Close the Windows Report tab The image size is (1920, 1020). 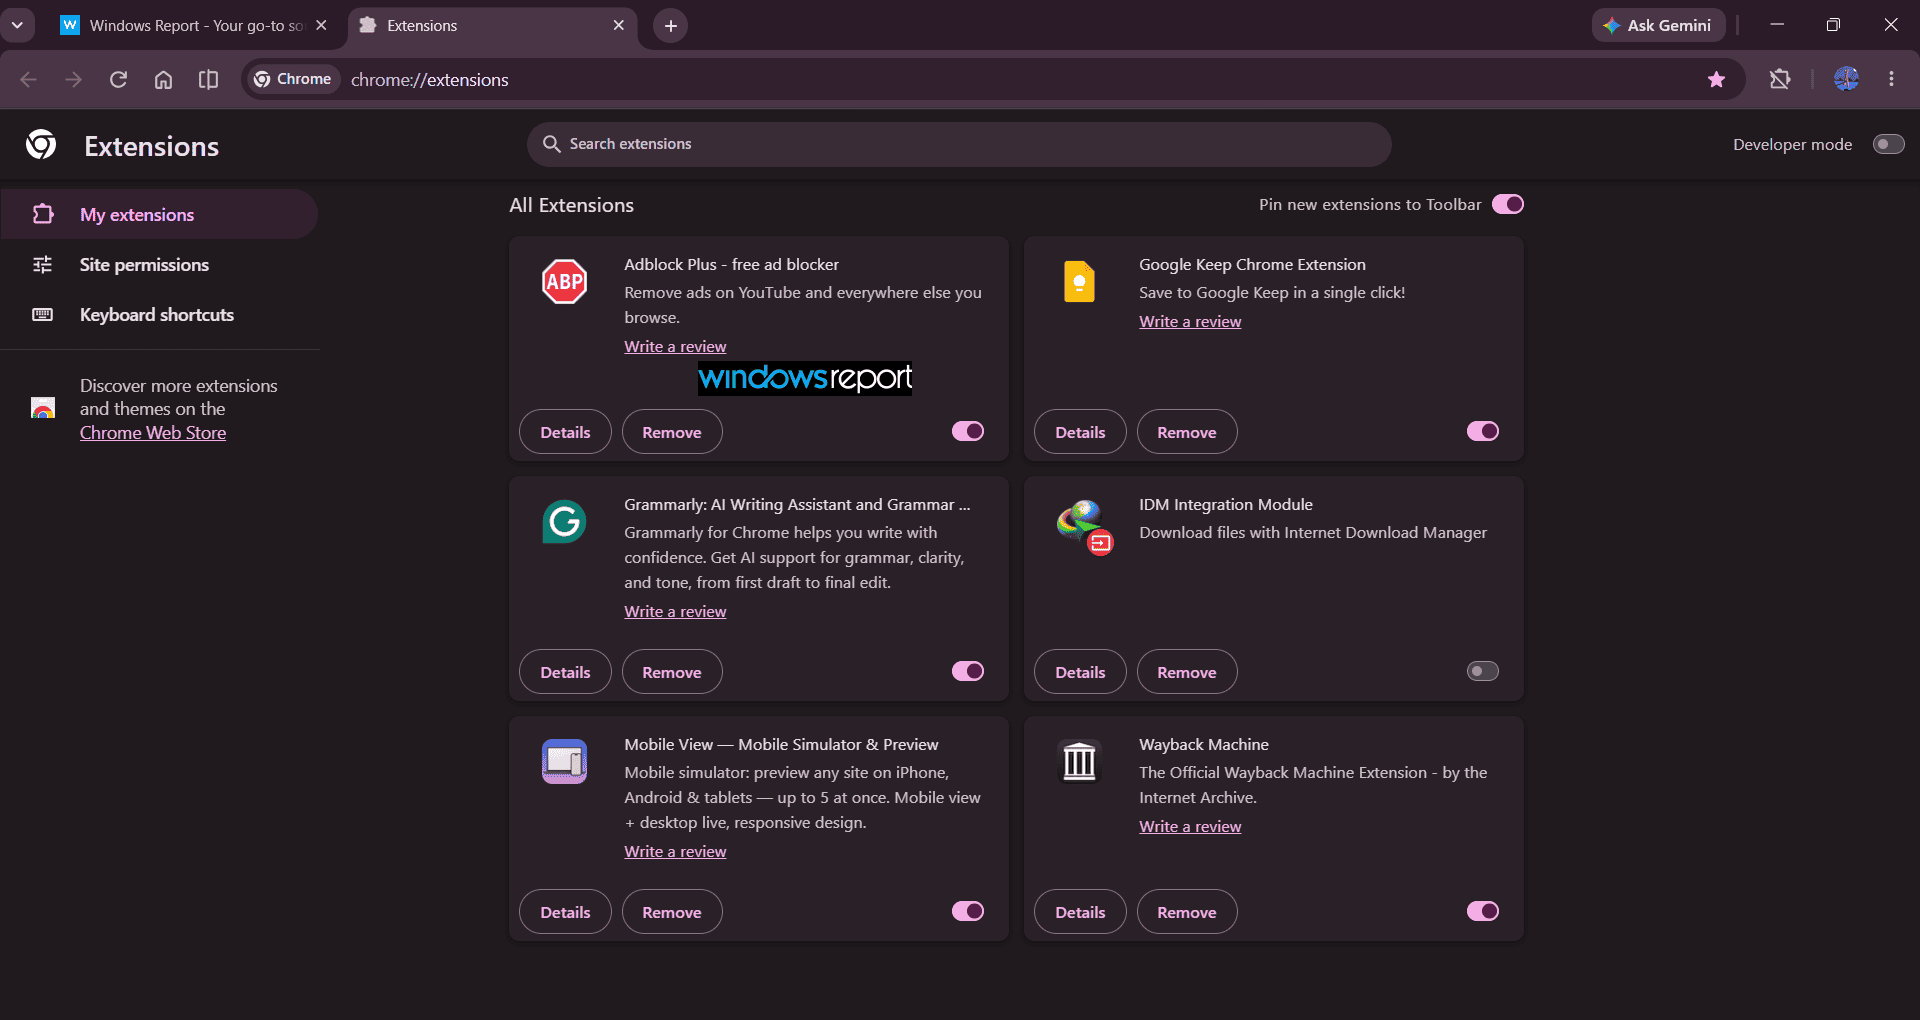(321, 25)
